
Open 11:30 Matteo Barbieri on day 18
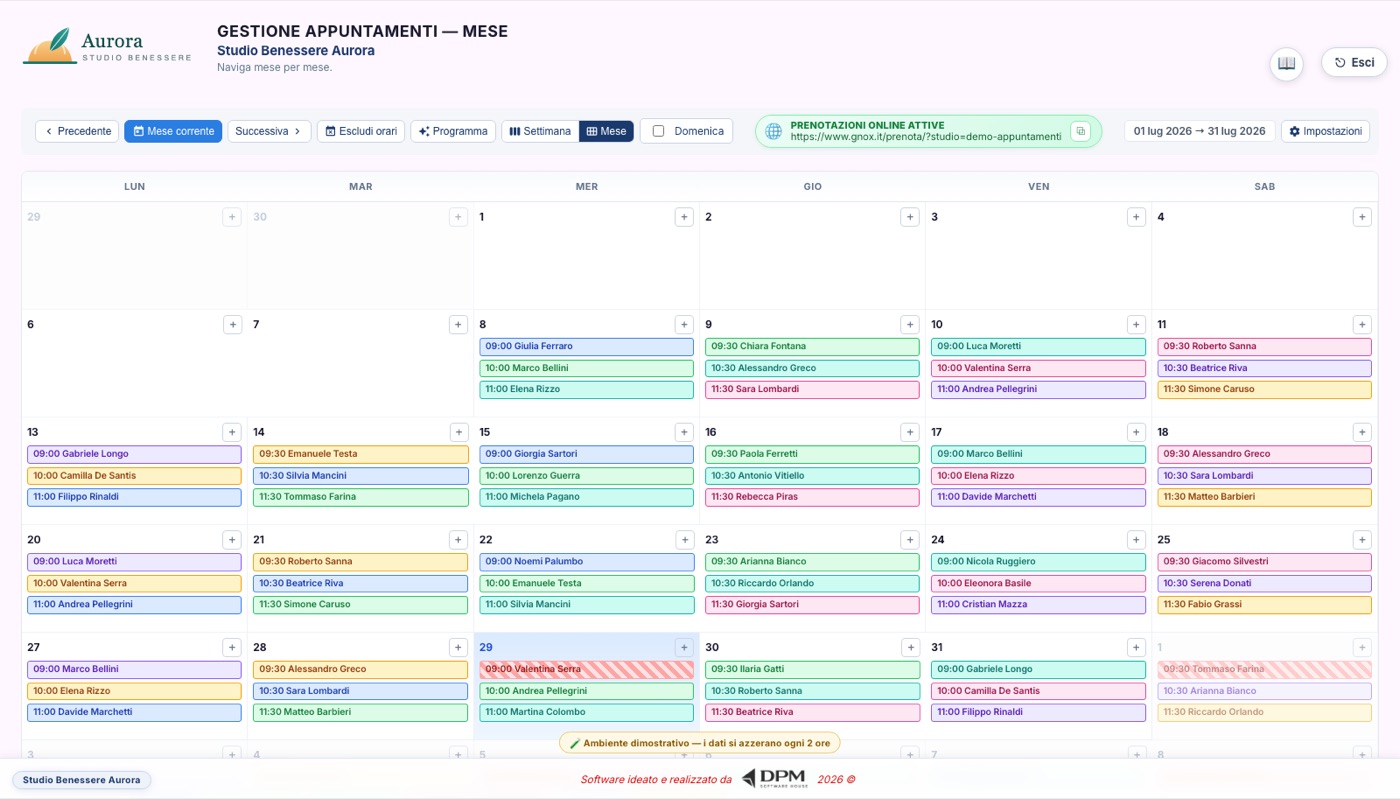click(1264, 497)
